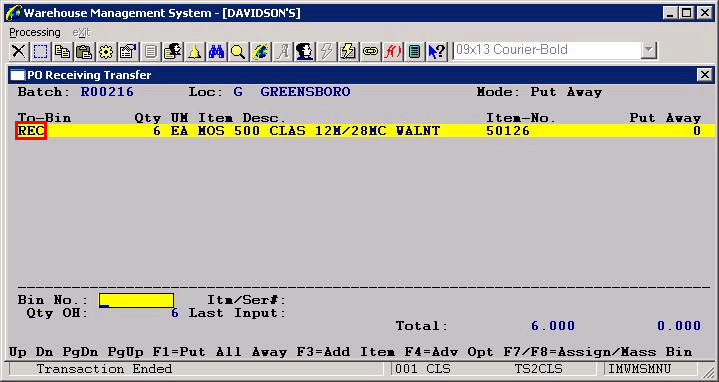719x382 pixels.
Task: Click the paste clipboard toolbar icon
Action: (x=84, y=51)
